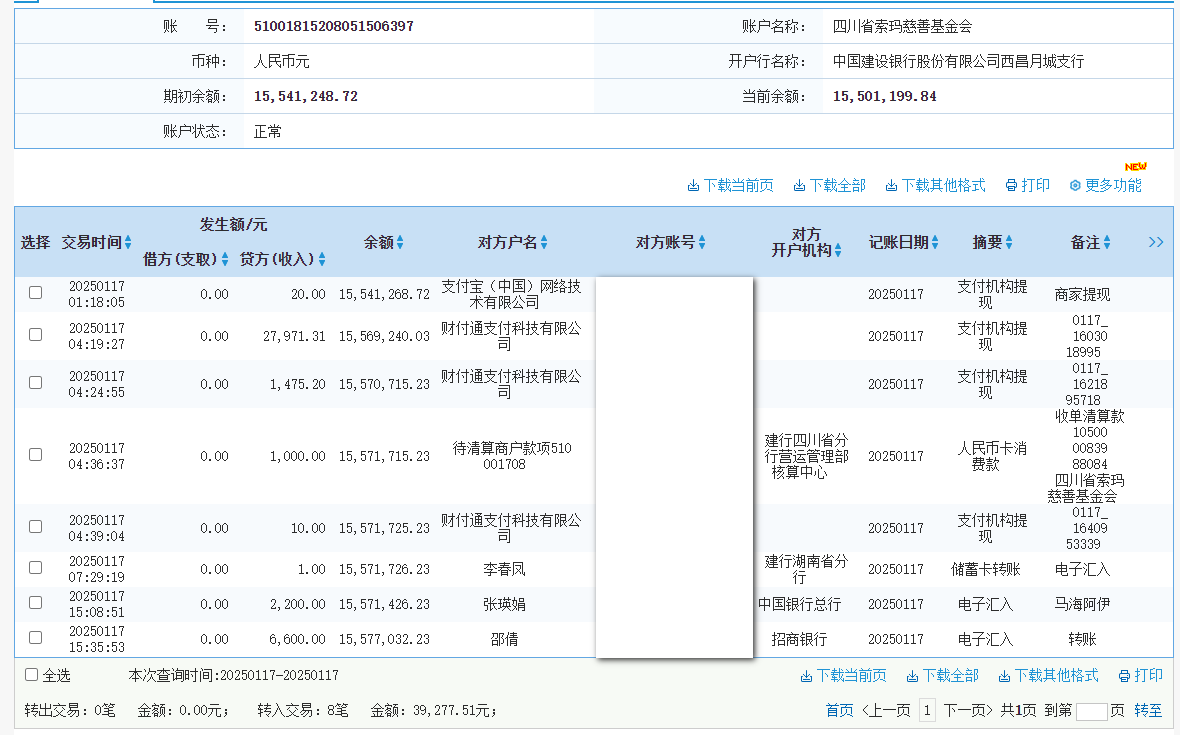Select the 04:36:37 transaction checkbox
The width and height of the screenshot is (1180, 735).
tap(35, 454)
